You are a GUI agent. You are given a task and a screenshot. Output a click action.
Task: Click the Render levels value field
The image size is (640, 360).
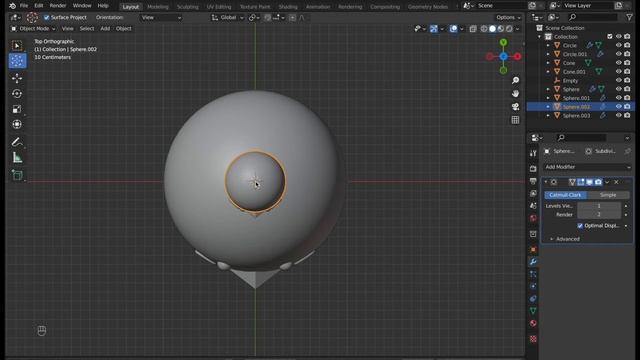pos(599,214)
